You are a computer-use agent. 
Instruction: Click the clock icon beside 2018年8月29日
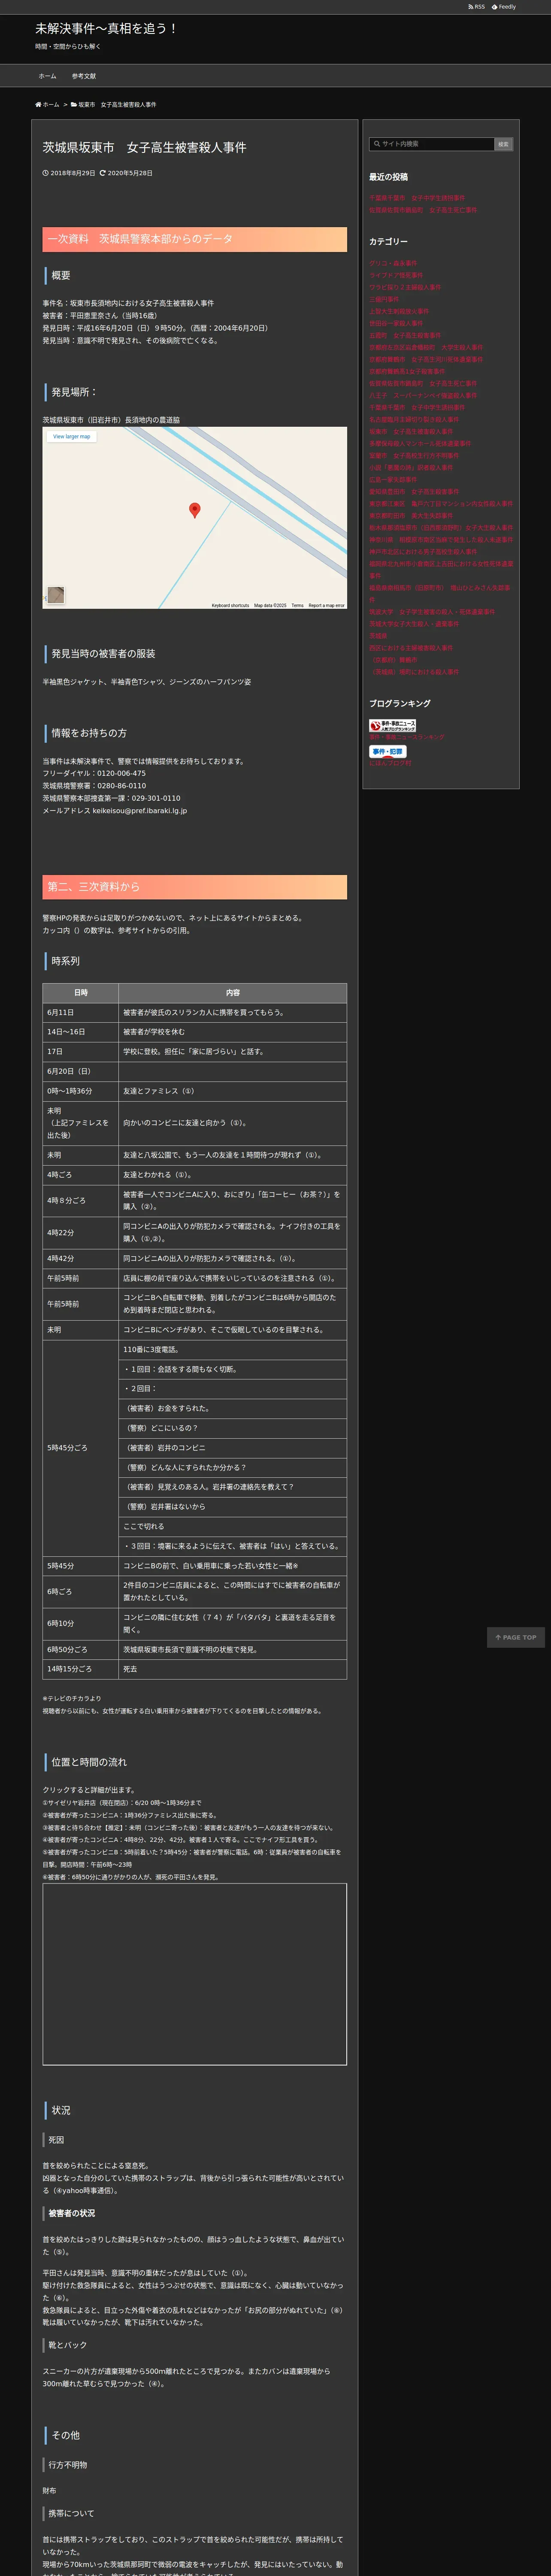click(45, 173)
